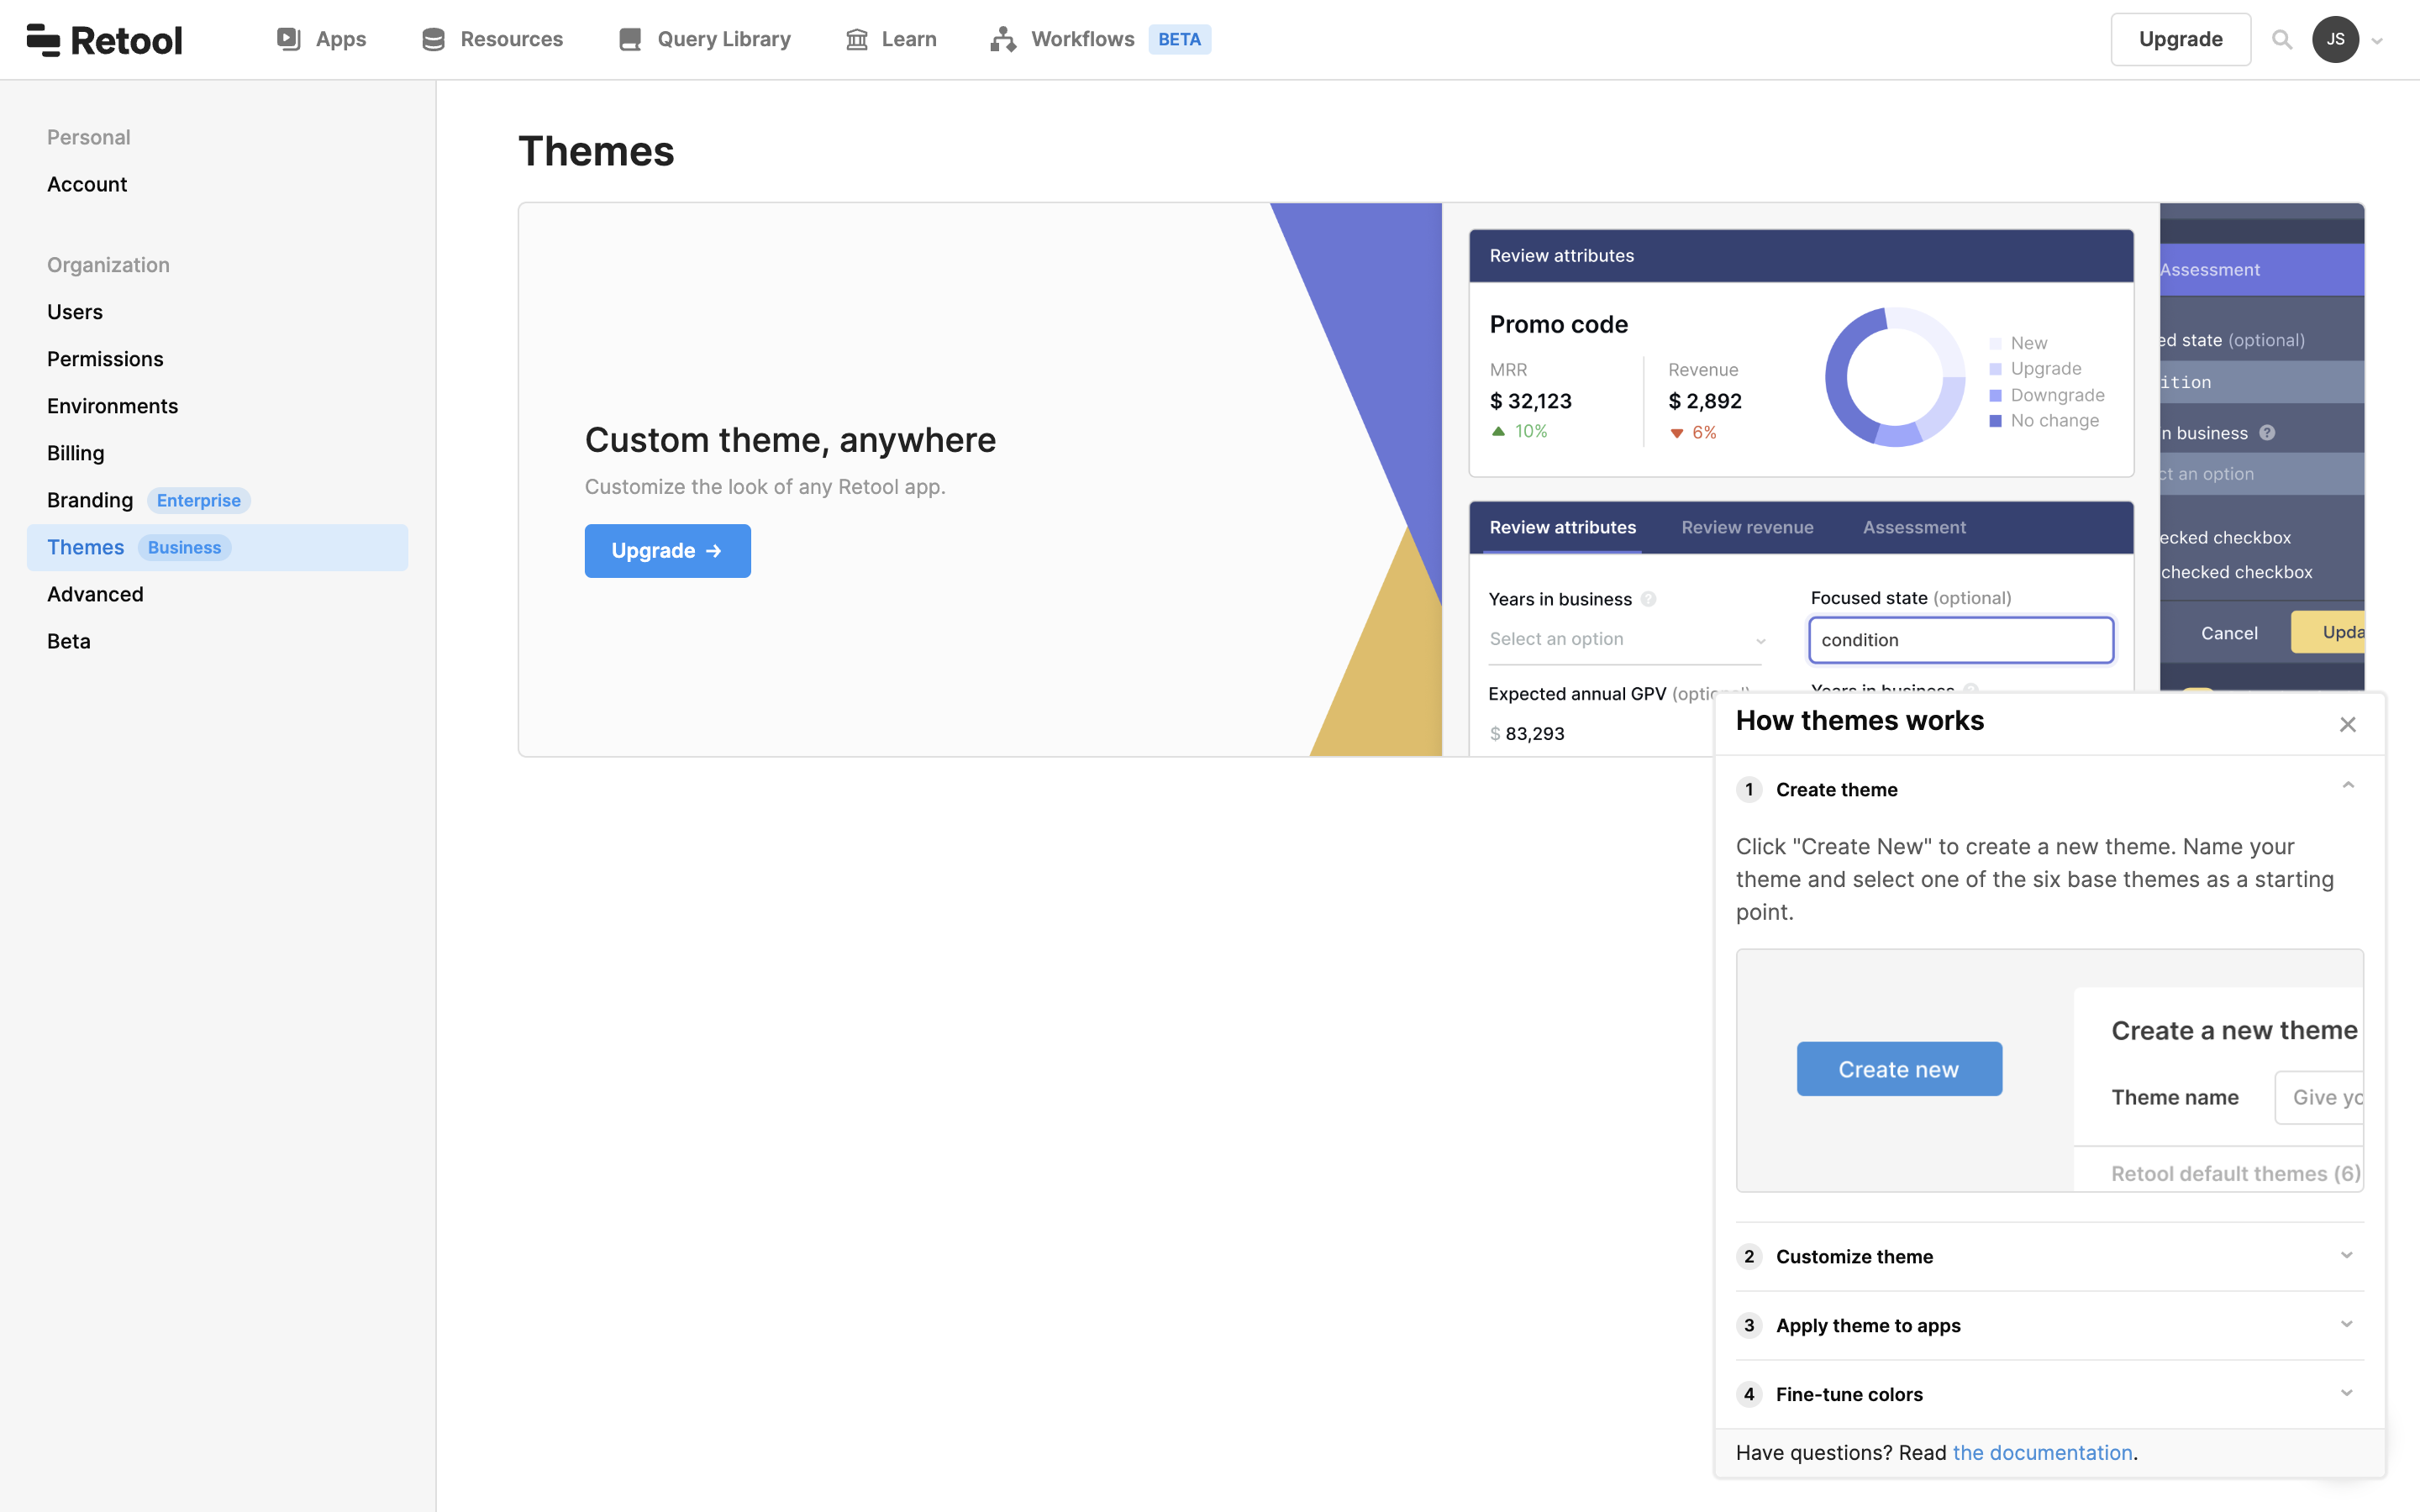The image size is (2420, 1512).
Task: Click the Review revenue tab in preview
Action: 1747,527
